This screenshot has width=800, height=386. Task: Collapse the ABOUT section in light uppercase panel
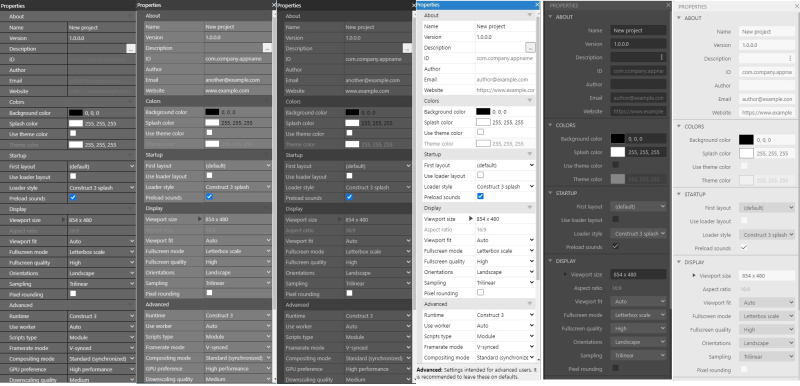[679, 18]
